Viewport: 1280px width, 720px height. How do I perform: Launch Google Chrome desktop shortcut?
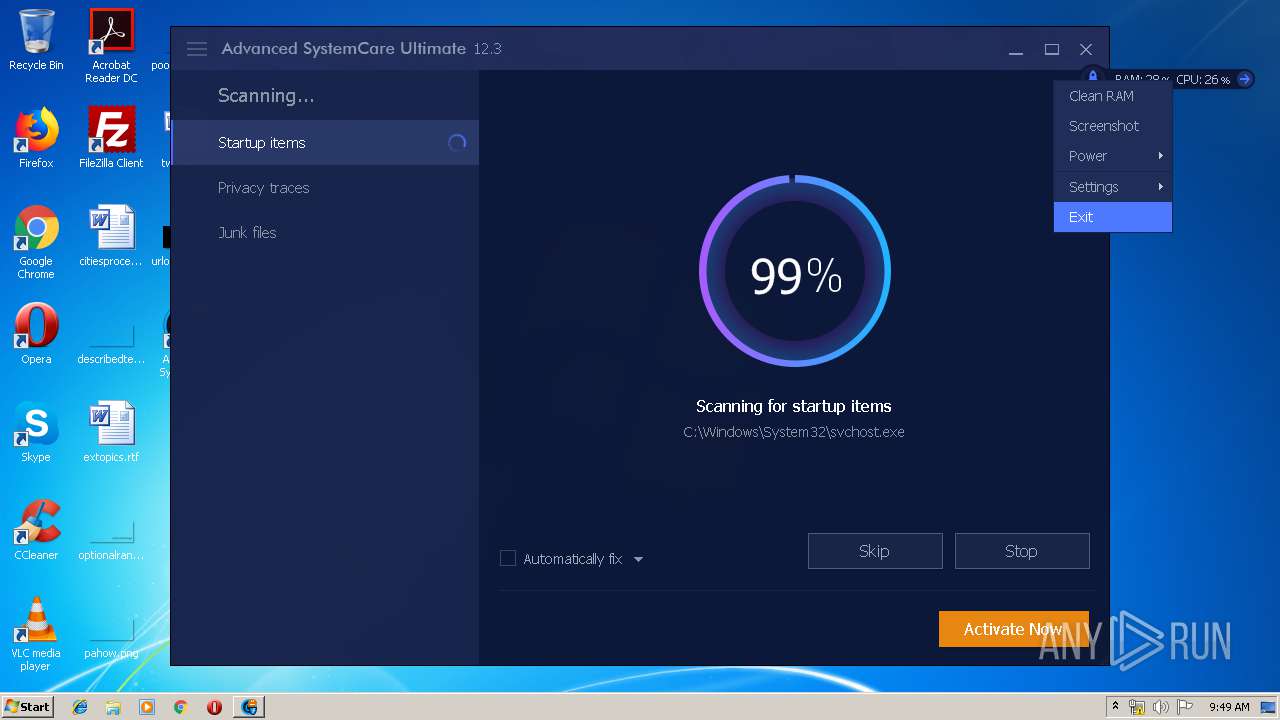point(36,242)
